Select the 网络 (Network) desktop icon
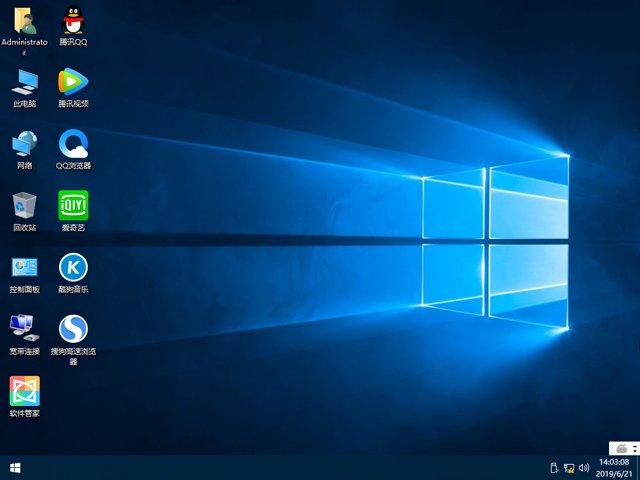 [x=24, y=144]
